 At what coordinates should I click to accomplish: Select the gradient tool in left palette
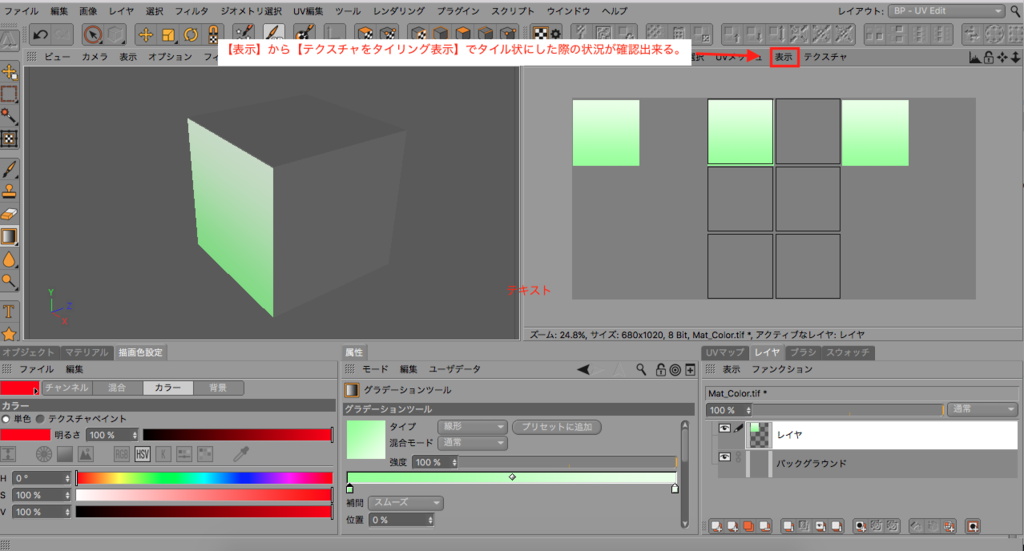coord(9,236)
